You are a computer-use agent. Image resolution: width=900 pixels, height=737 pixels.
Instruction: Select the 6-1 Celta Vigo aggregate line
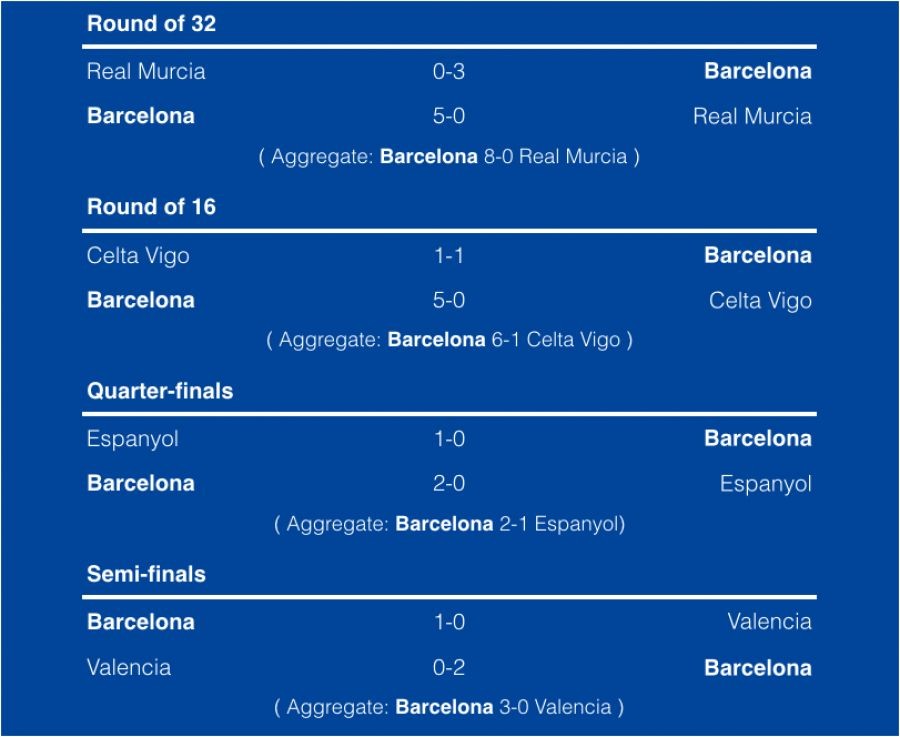coord(449,341)
